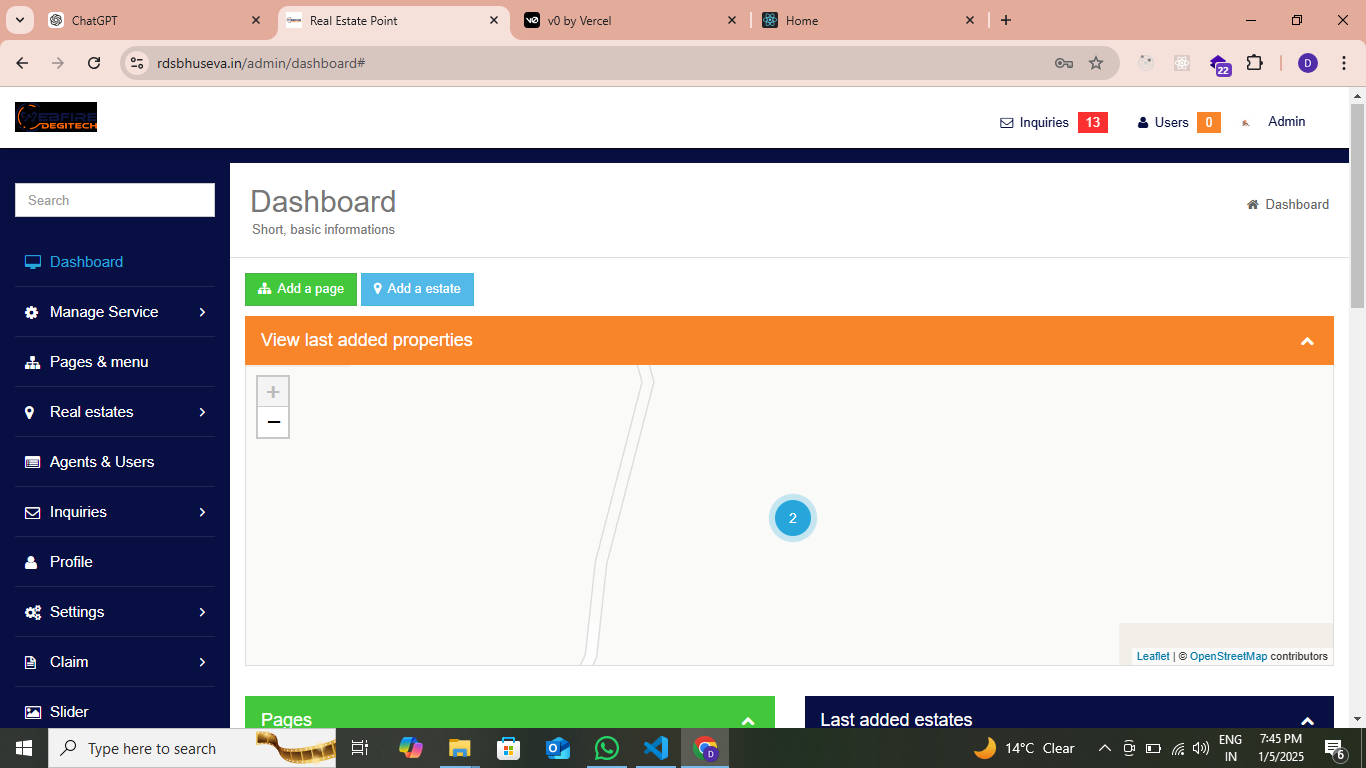
Task: Zoom in on the map
Action: tap(273, 392)
